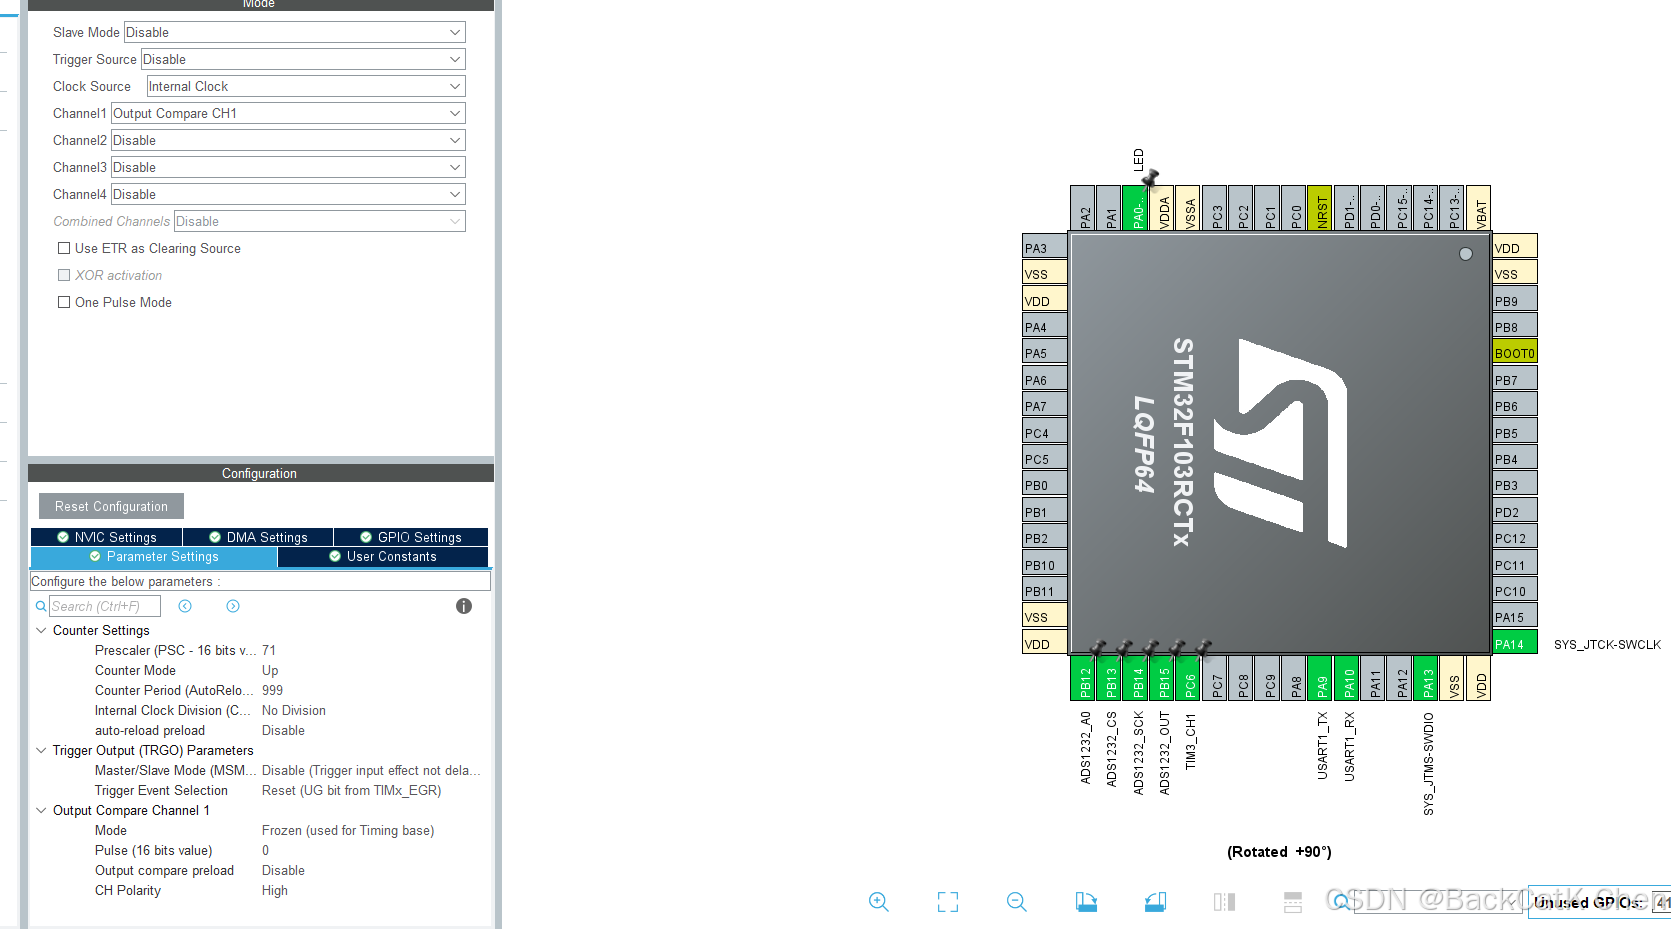
Task: Click the horizontal split view icon
Action: (1293, 902)
